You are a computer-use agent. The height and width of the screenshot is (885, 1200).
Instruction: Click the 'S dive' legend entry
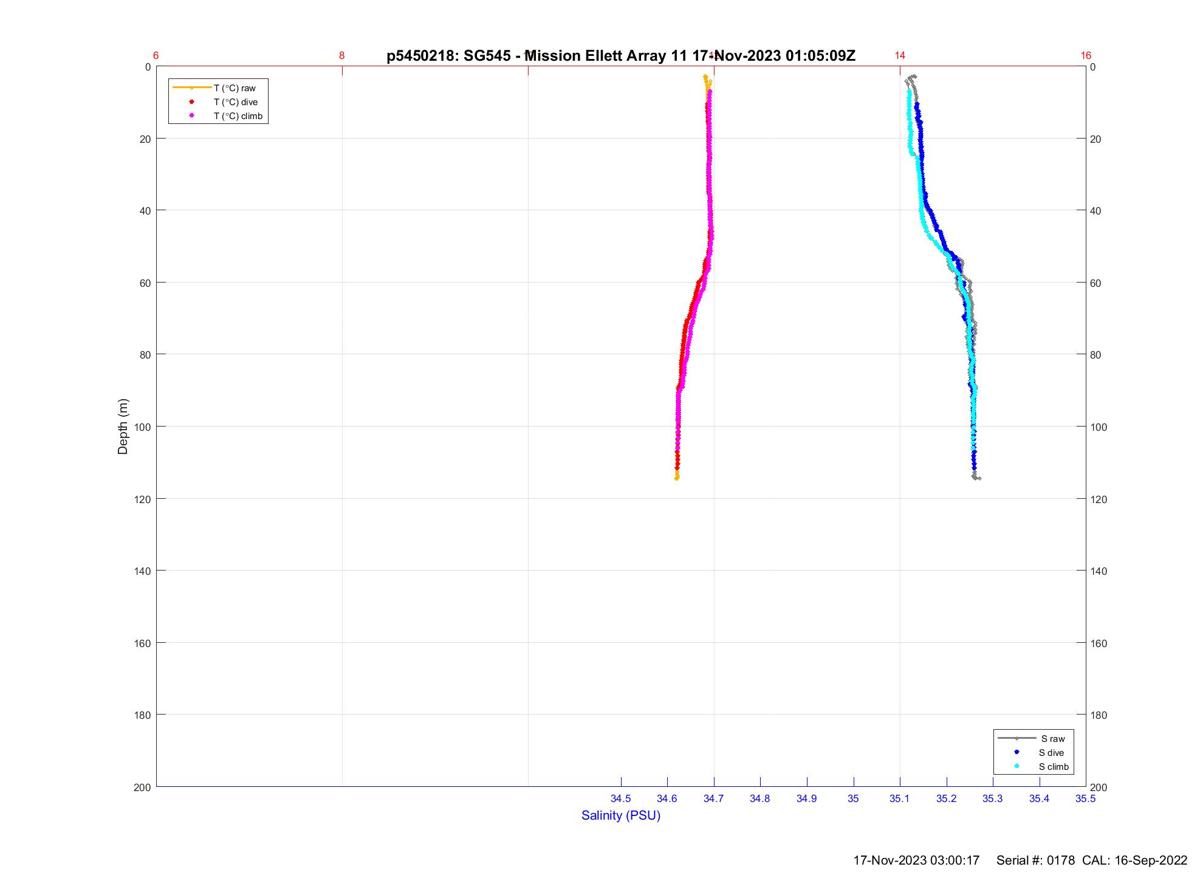point(1052,752)
